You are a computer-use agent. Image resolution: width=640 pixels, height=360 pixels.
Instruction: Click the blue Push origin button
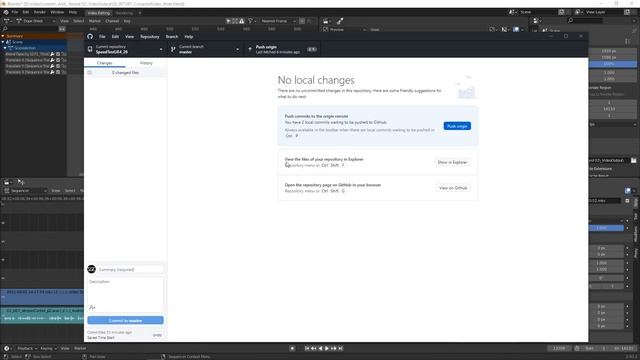[x=457, y=126]
